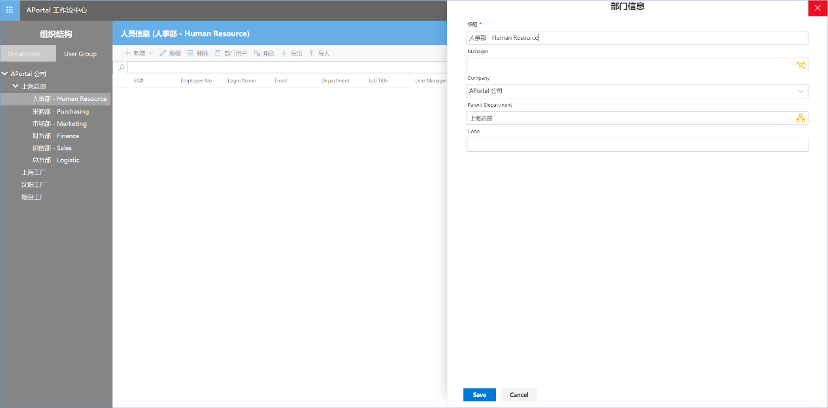Click the pencil edit icon in toolbar
The width and height of the screenshot is (828, 408).
(163, 53)
